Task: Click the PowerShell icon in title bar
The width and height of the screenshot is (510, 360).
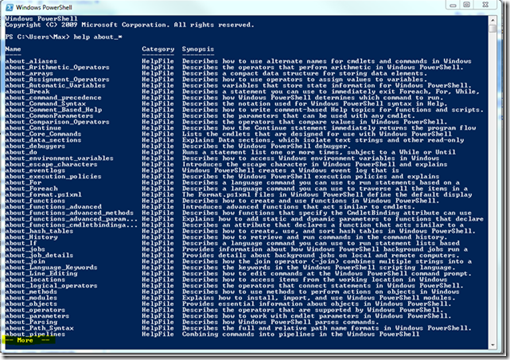Action: click(x=9, y=7)
